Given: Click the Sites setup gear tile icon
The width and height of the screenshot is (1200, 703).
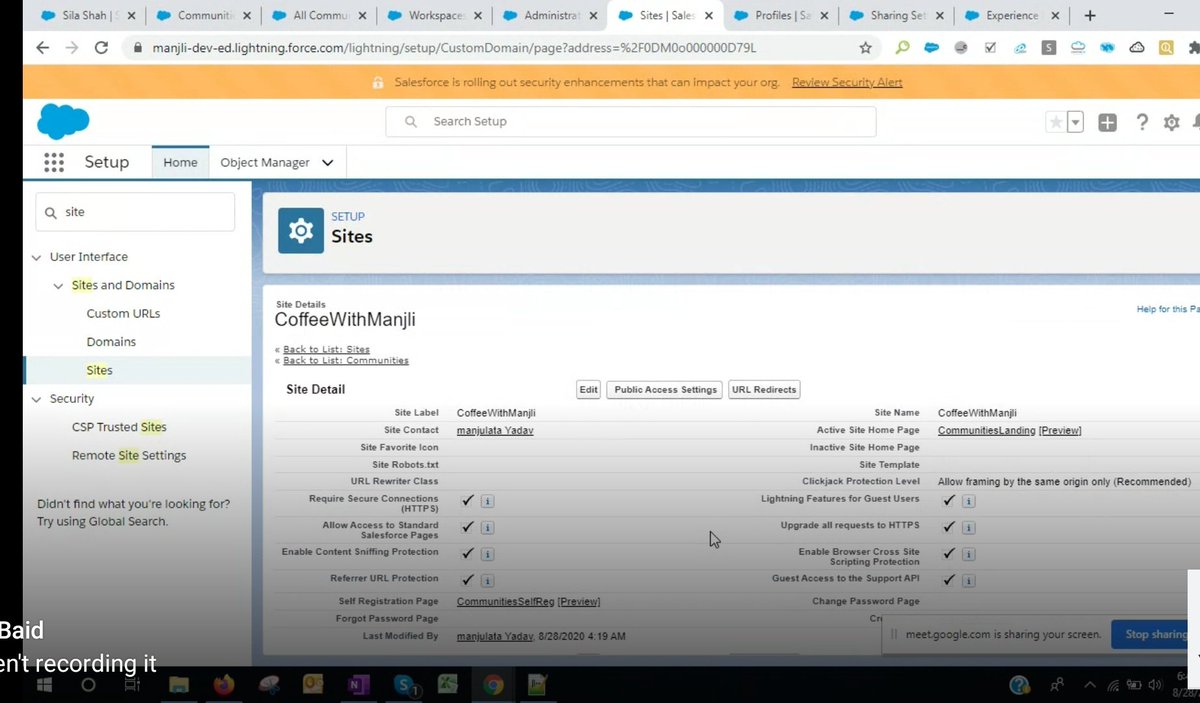Looking at the screenshot, I should point(300,230).
